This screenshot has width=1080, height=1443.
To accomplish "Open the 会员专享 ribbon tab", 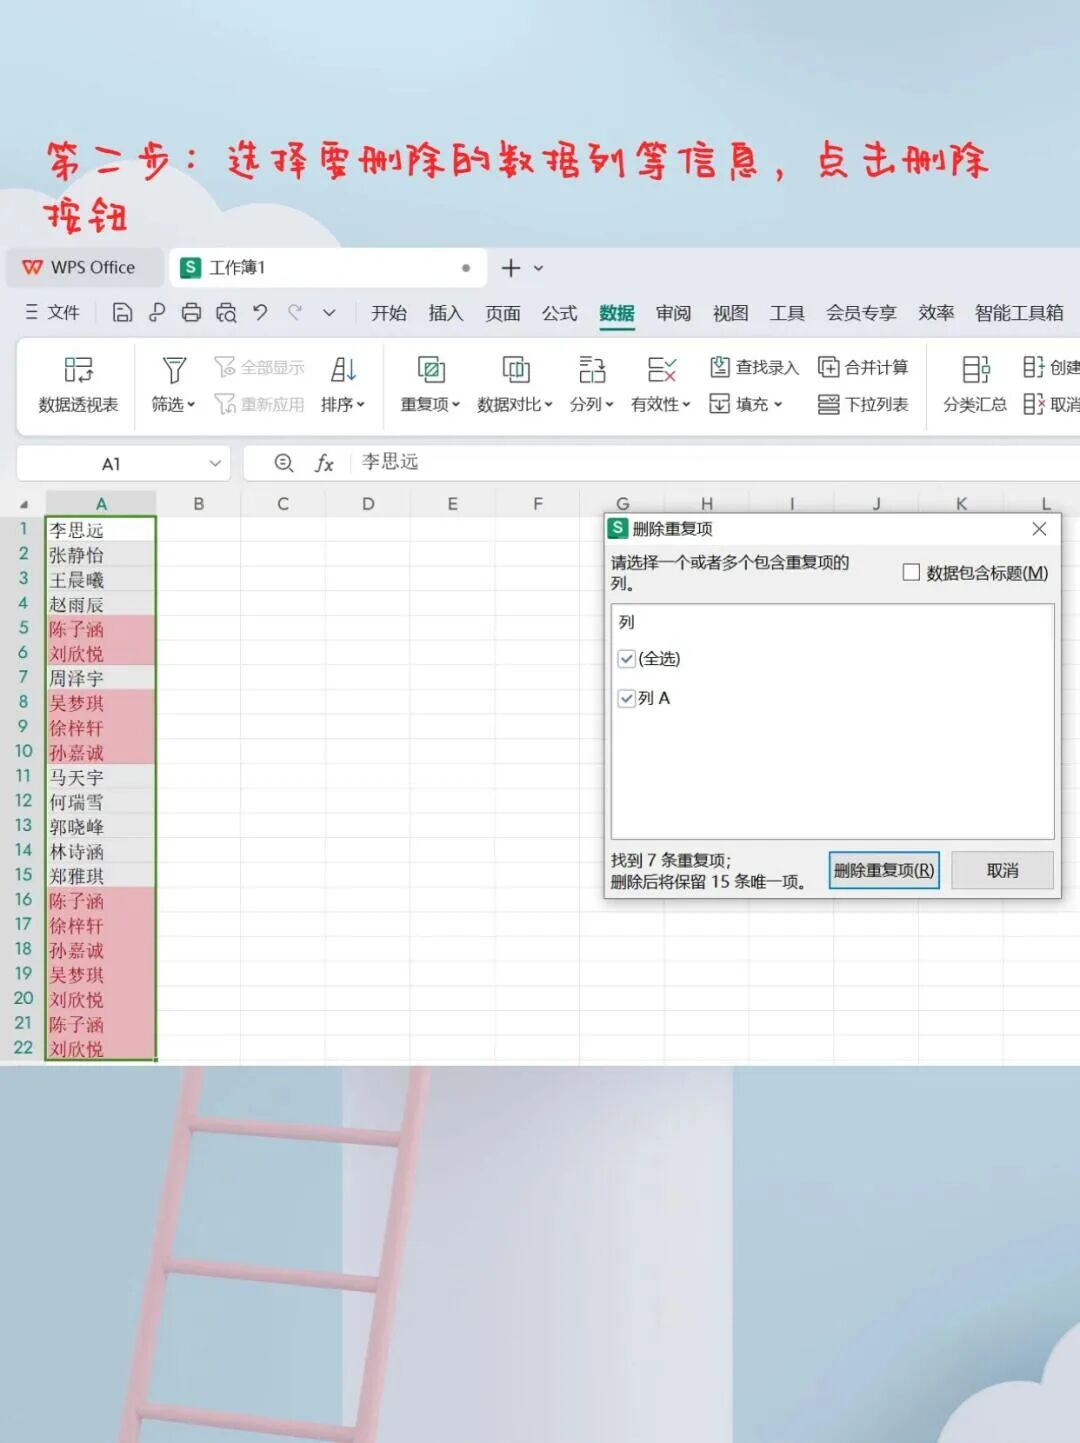I will [x=861, y=313].
